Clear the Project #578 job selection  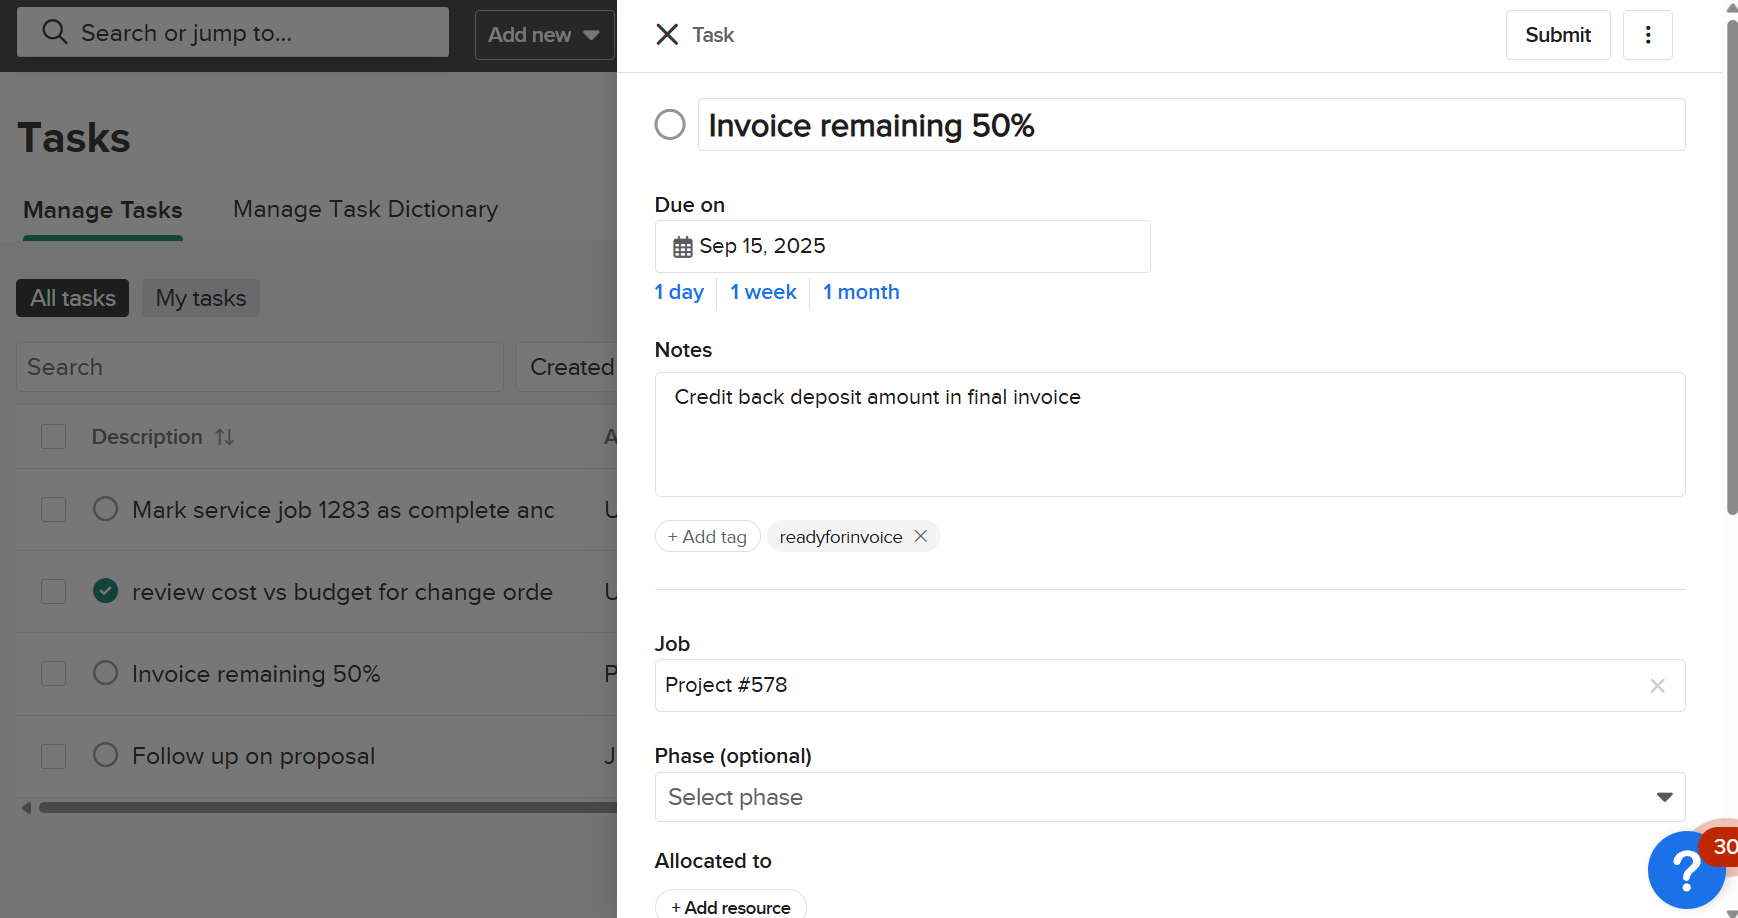(1657, 686)
